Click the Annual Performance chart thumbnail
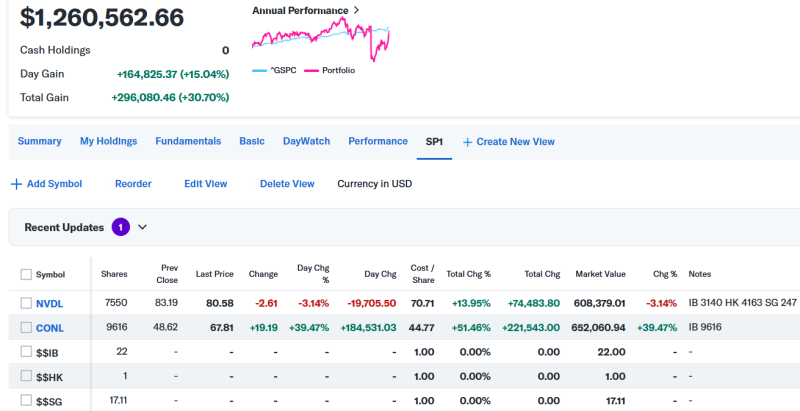Image resolution: width=800 pixels, height=411 pixels. (x=320, y=40)
